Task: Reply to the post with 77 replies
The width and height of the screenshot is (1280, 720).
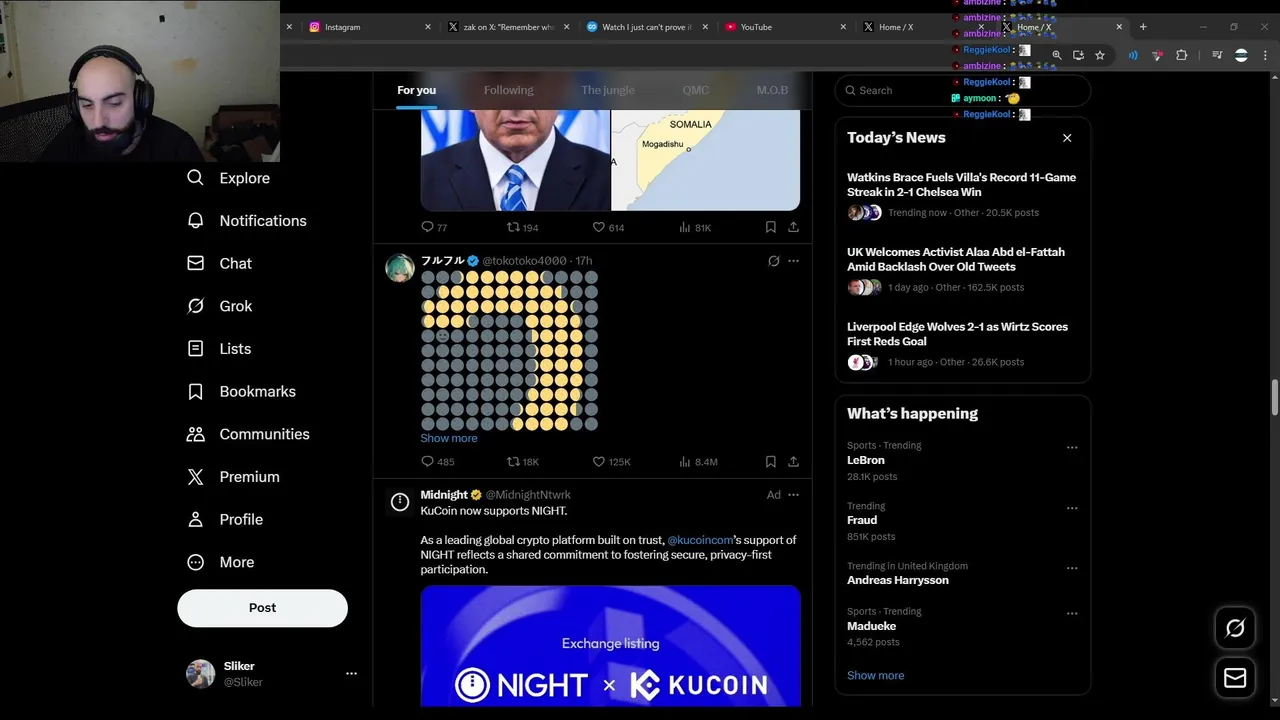Action: (434, 228)
